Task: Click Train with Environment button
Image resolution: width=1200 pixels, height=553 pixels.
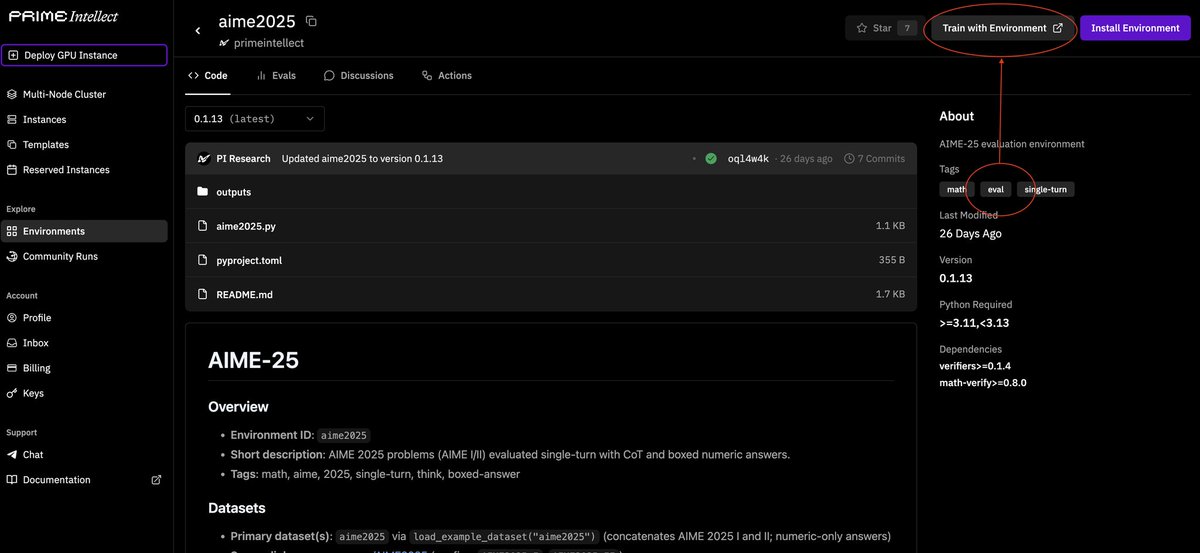Action: click(1003, 28)
